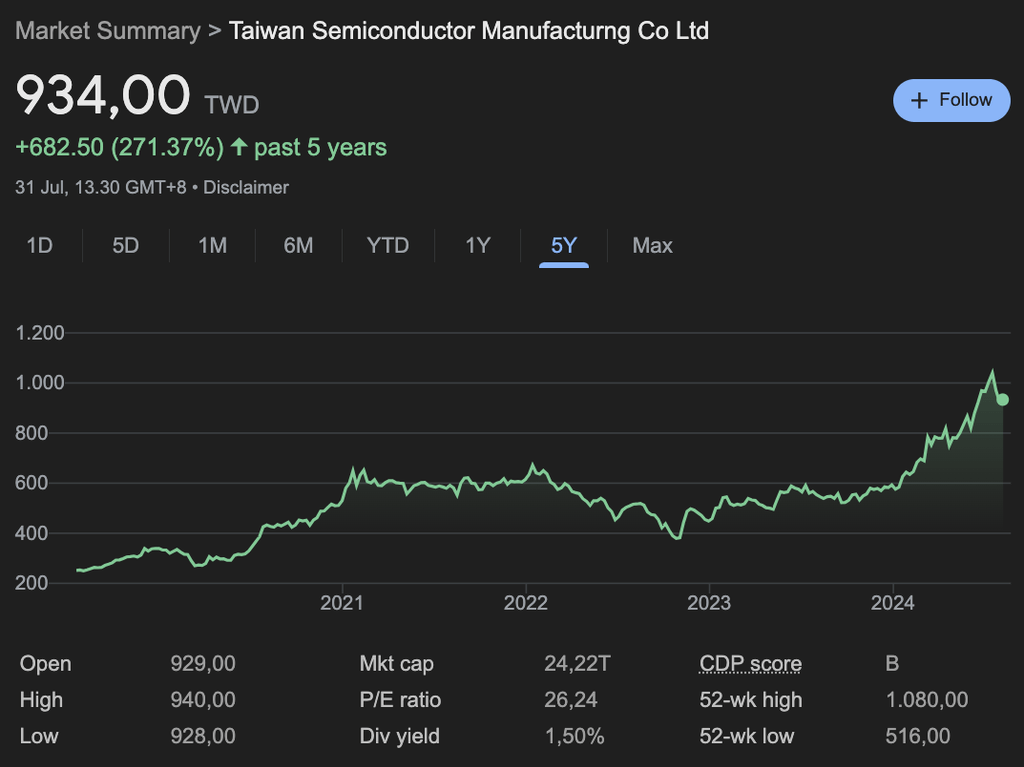Viewport: 1024px width, 767px height.
Task: Switch to the Max range tab
Action: coord(652,245)
